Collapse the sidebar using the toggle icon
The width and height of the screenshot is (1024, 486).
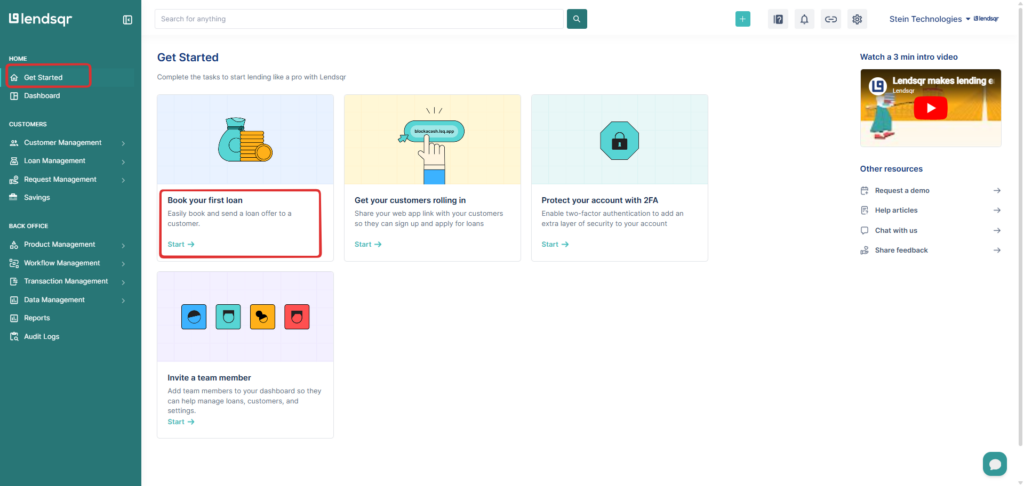click(127, 19)
